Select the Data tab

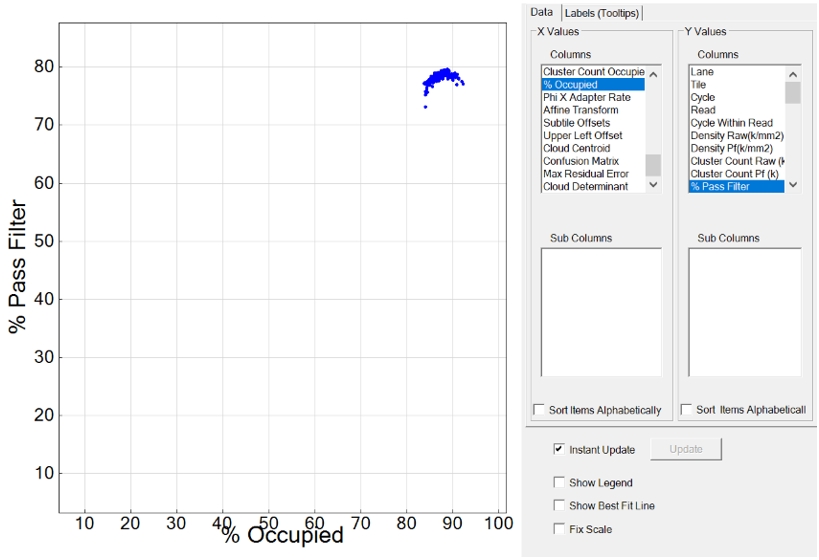point(541,12)
